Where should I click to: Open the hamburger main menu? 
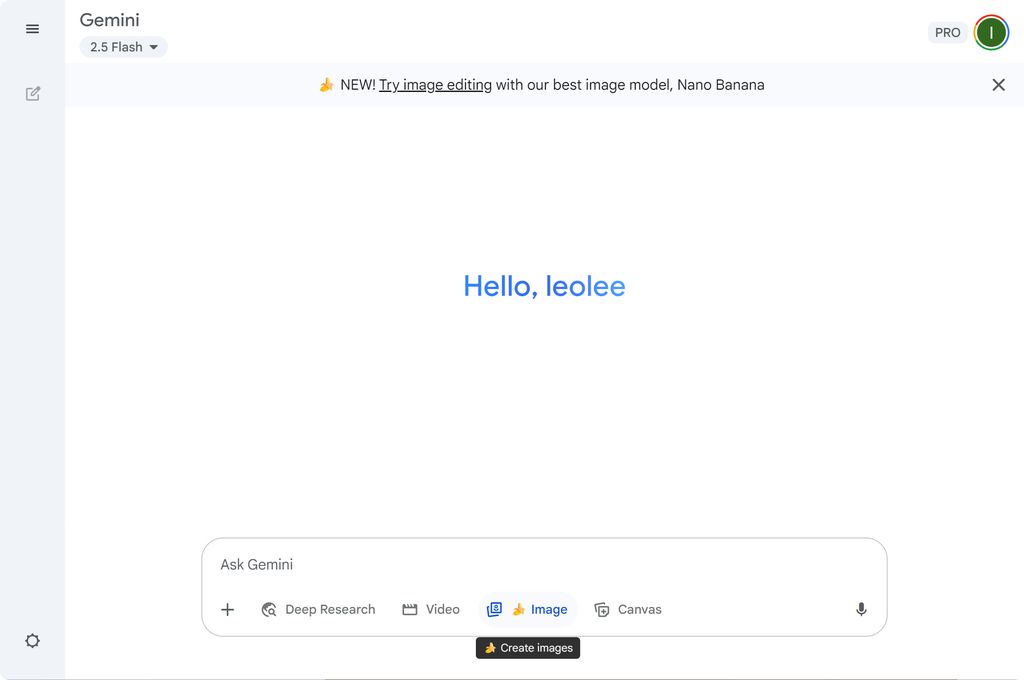[x=32, y=29]
